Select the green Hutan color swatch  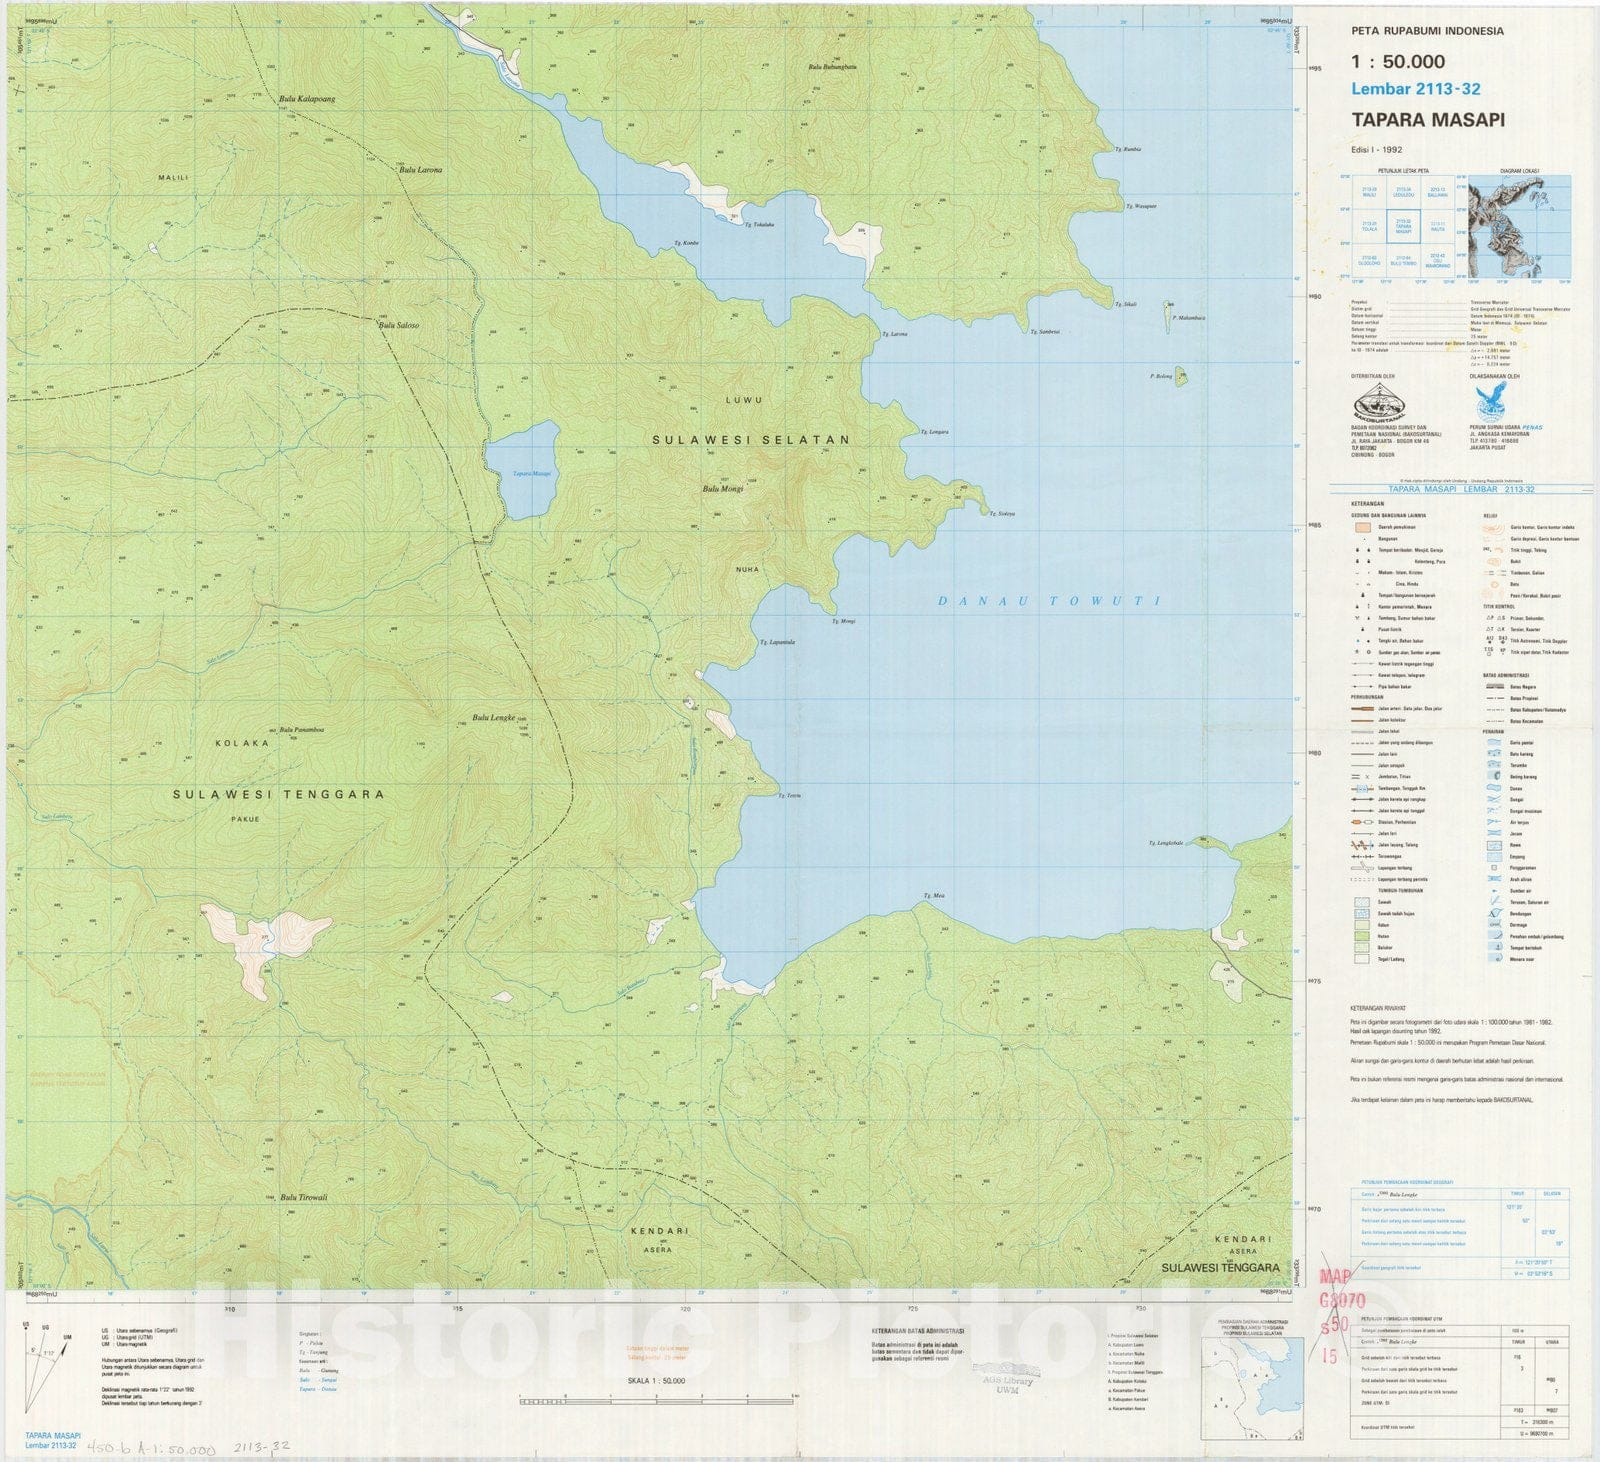tap(1362, 936)
